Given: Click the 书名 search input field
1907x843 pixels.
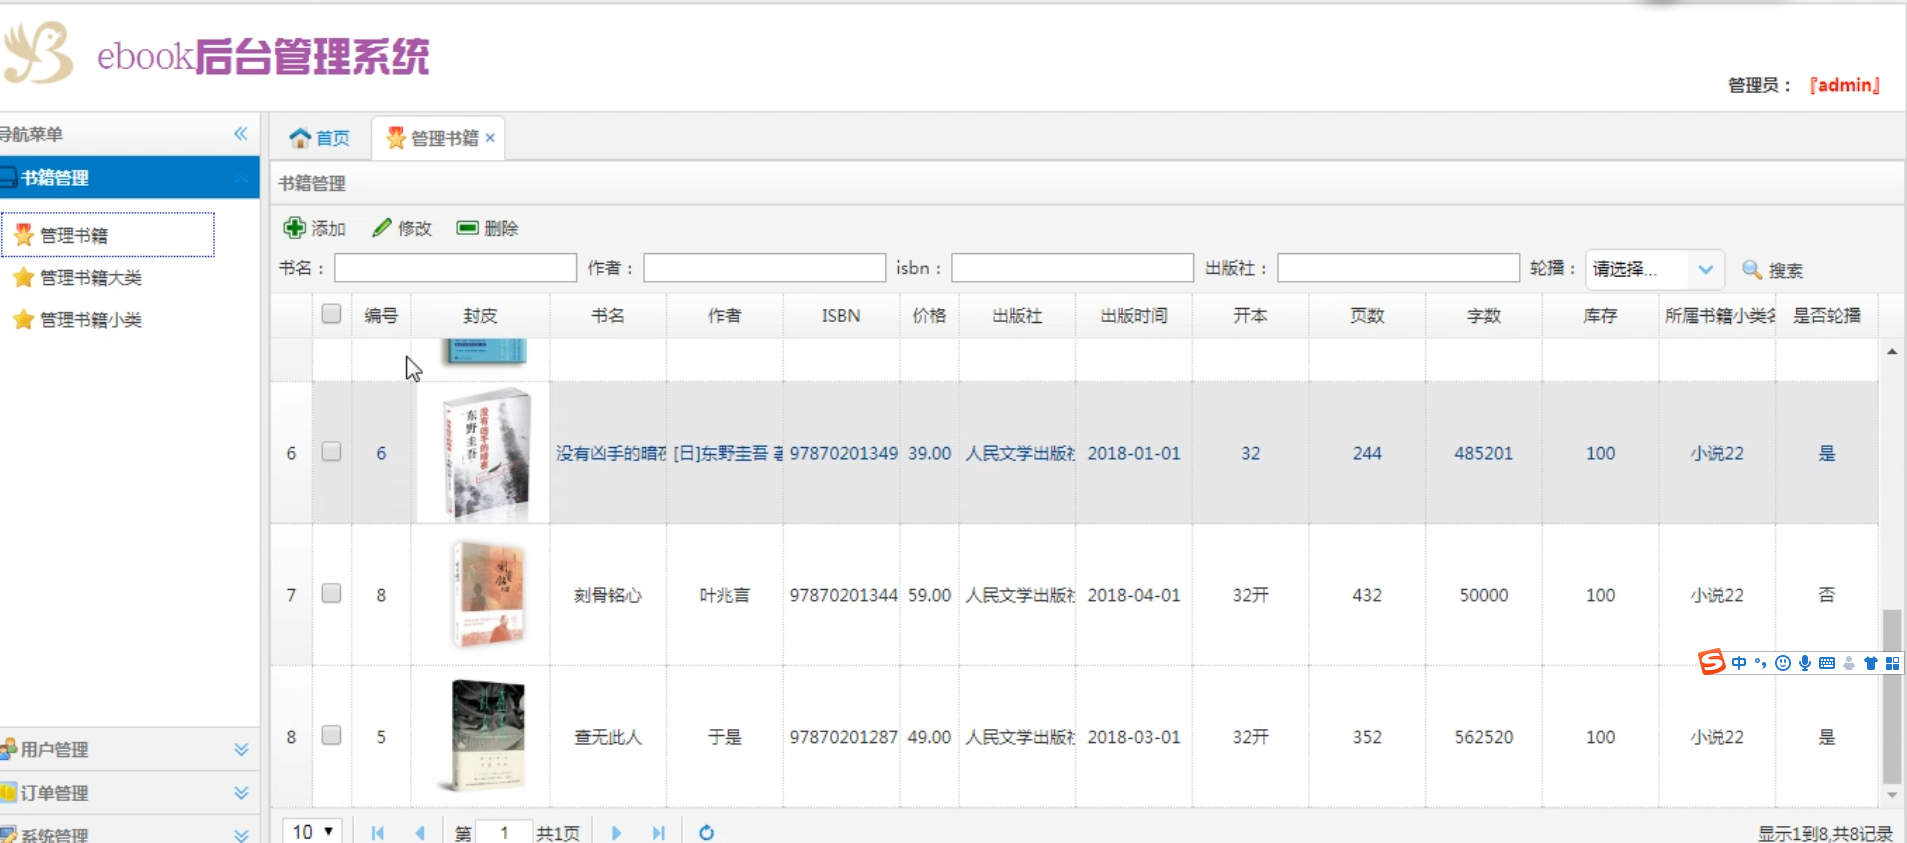Looking at the screenshot, I should coord(455,268).
